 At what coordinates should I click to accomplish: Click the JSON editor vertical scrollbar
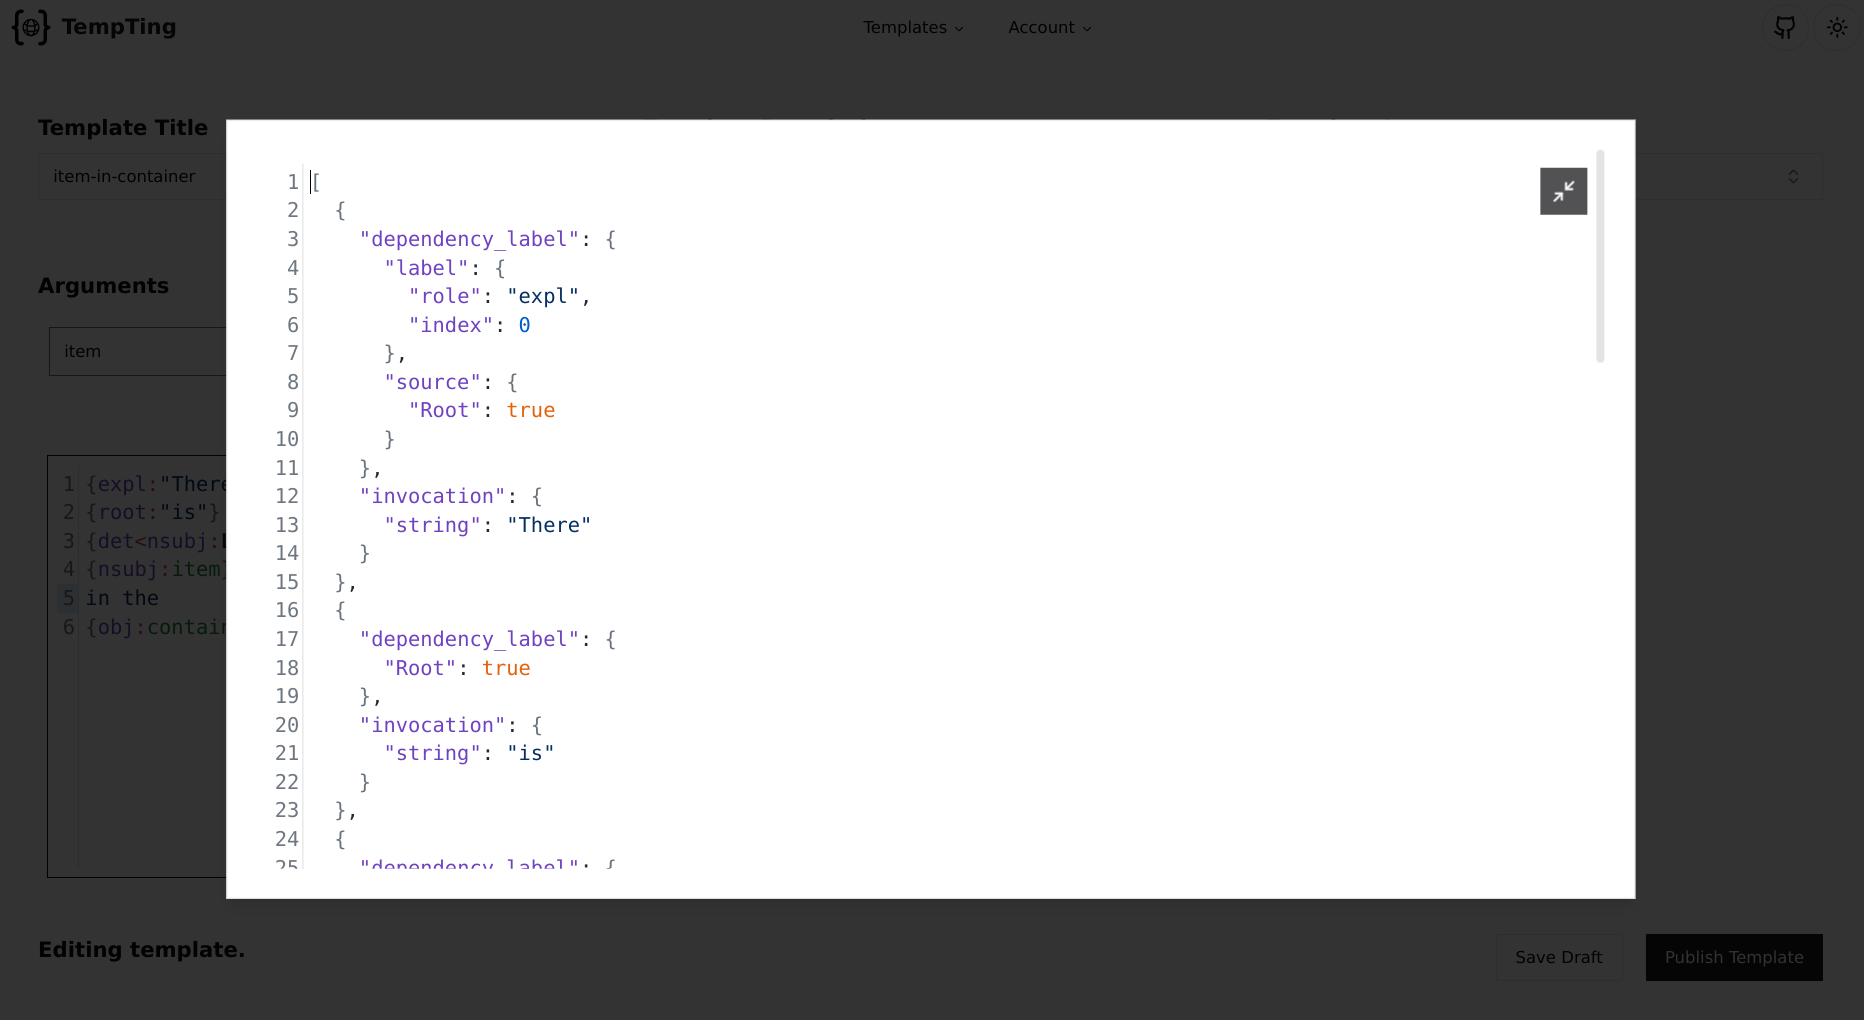[x=1600, y=257]
